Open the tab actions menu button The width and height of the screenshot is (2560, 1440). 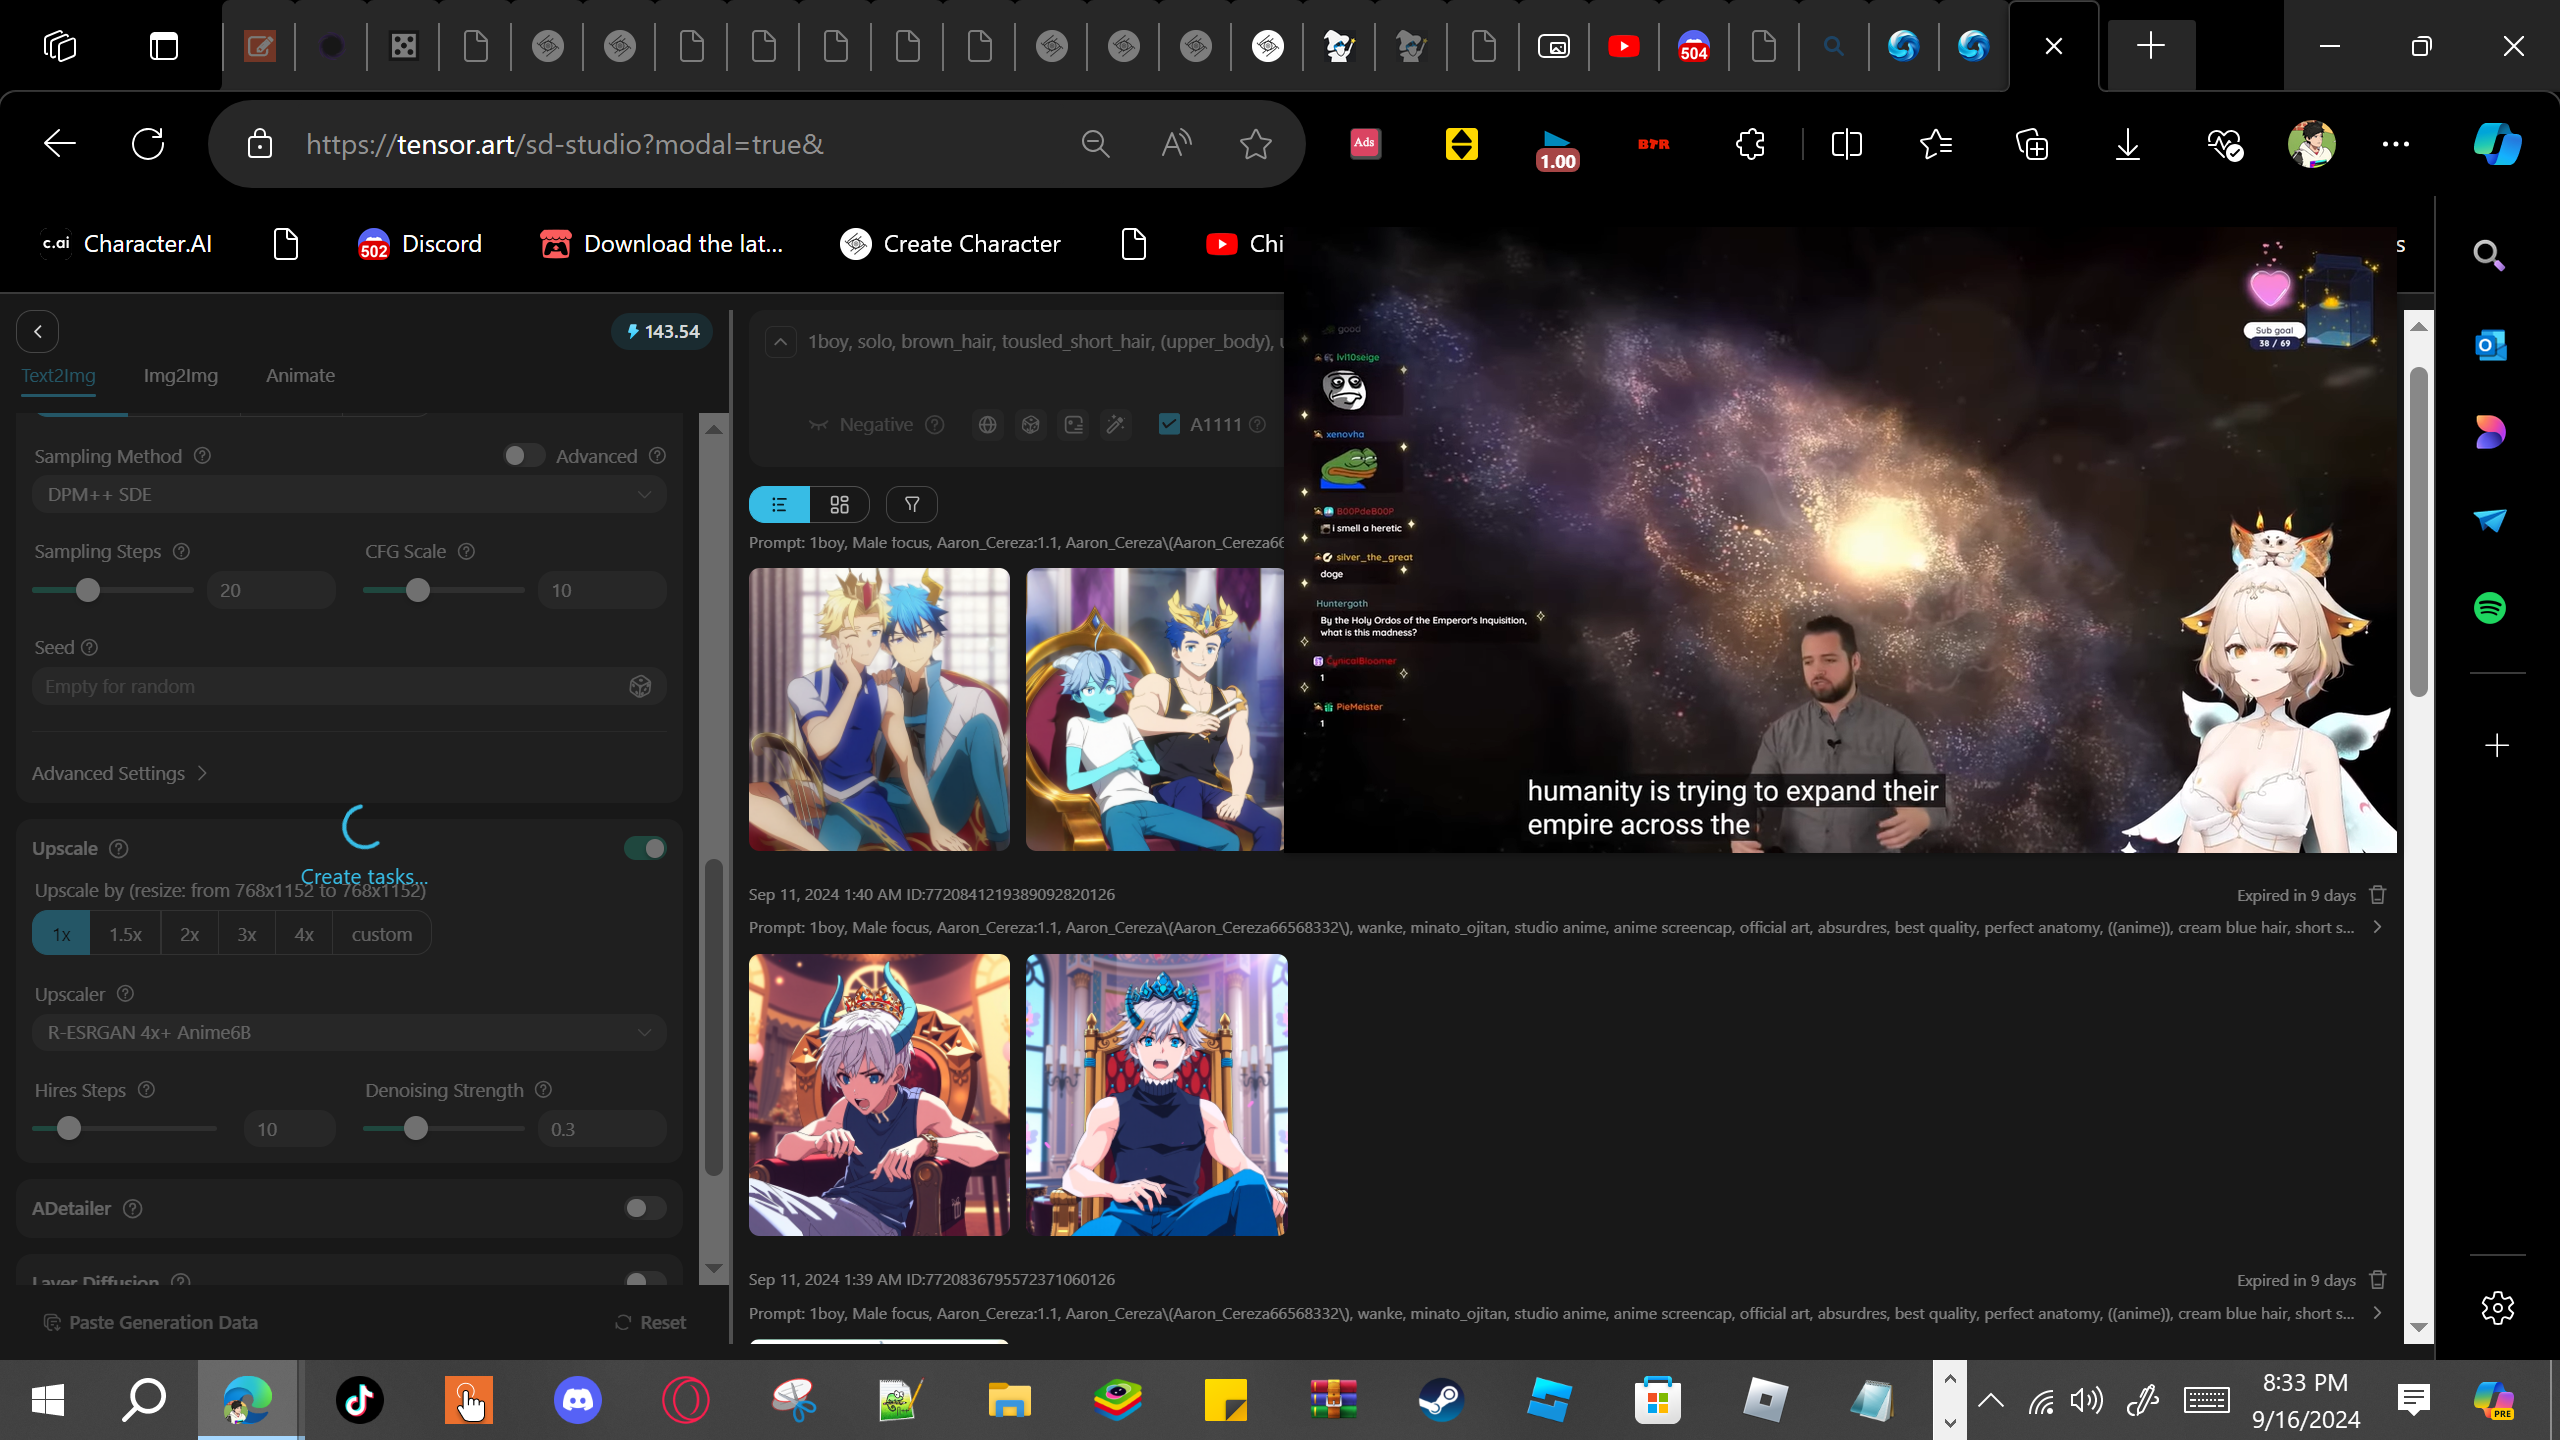click(164, 46)
